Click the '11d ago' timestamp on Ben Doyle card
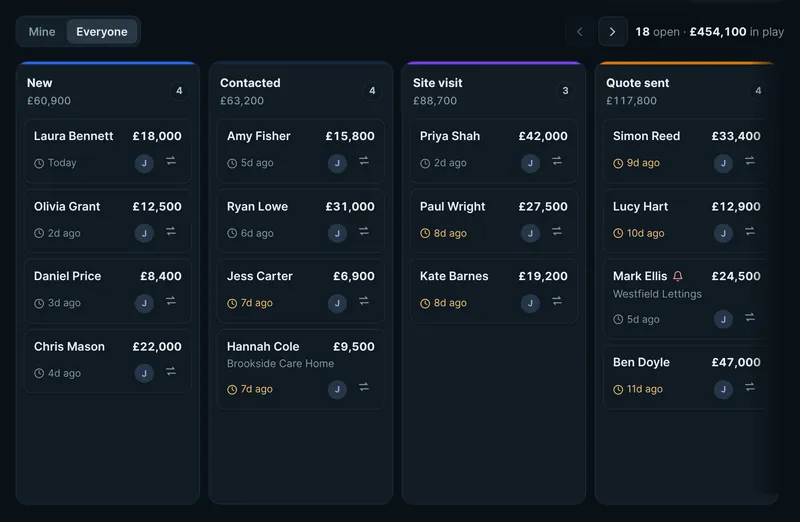This screenshot has height=522, width=800. coord(638,389)
